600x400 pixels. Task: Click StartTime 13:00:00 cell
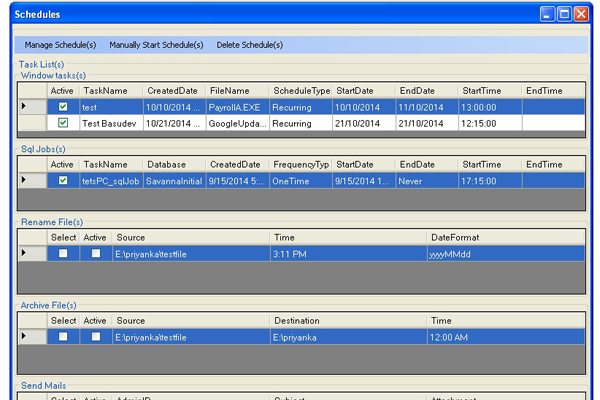click(x=490, y=107)
